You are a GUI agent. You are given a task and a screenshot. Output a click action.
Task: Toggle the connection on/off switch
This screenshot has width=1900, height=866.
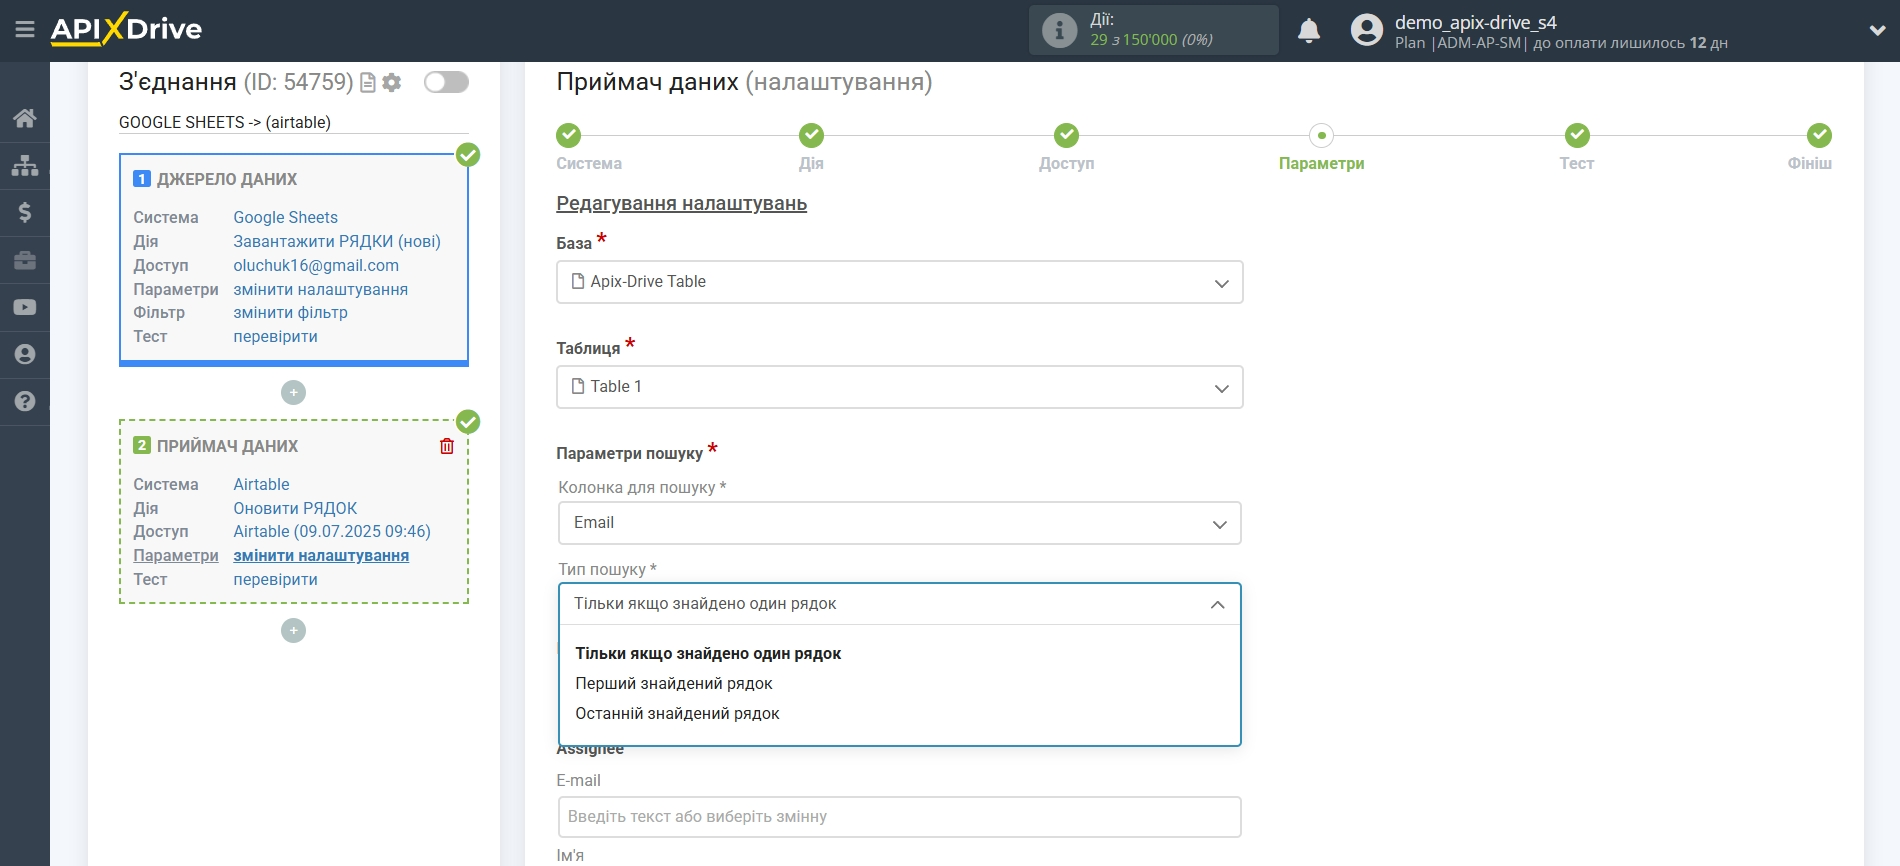[x=446, y=82]
